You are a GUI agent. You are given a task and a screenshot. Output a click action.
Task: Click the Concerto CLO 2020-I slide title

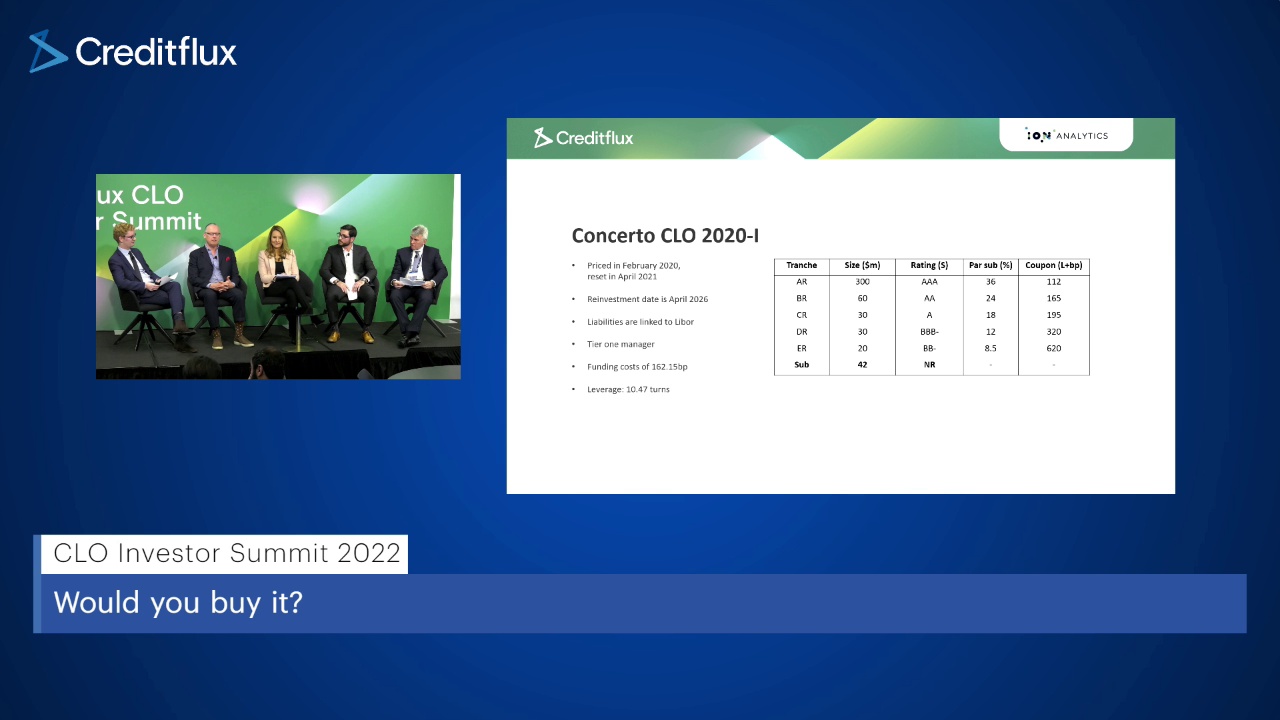pos(665,236)
